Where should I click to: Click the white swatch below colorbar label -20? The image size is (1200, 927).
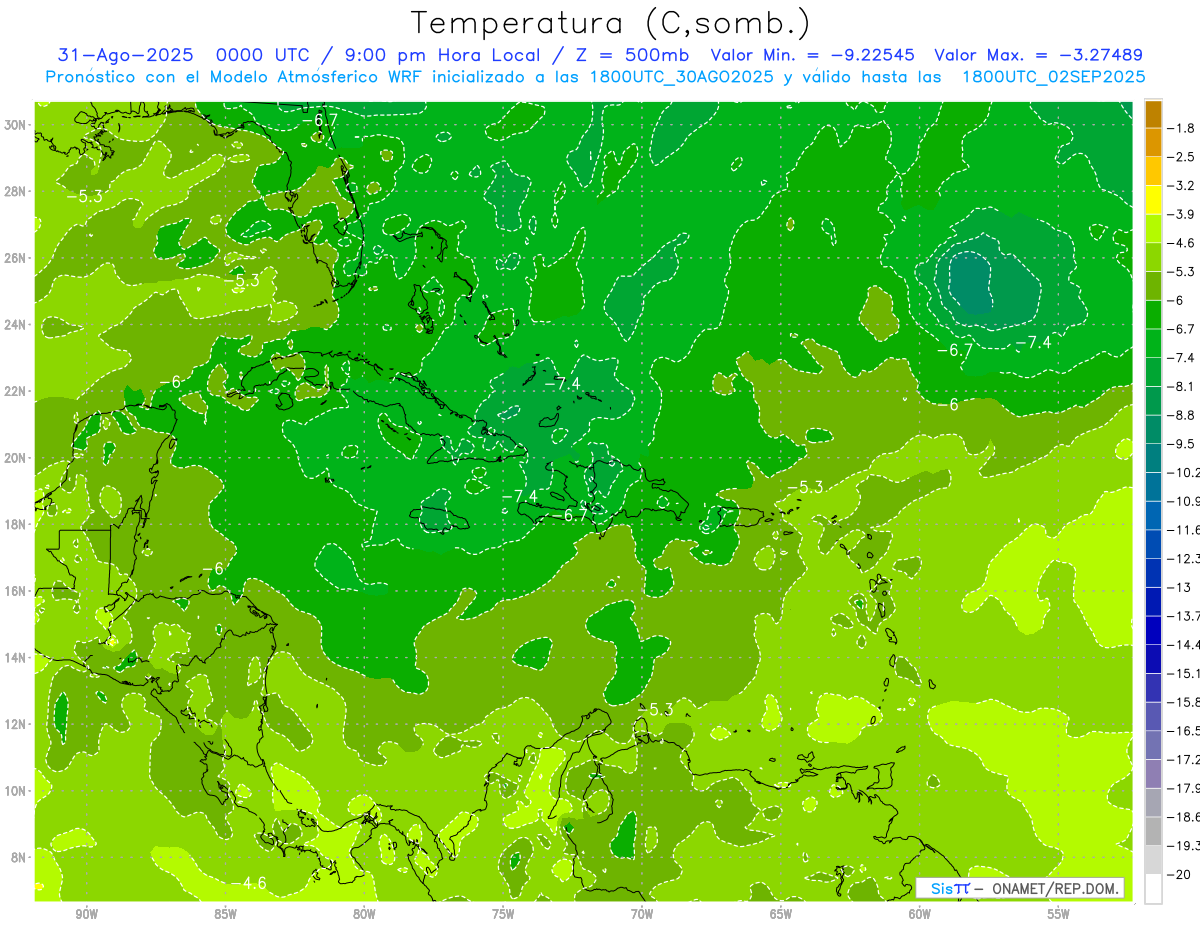(1153, 888)
